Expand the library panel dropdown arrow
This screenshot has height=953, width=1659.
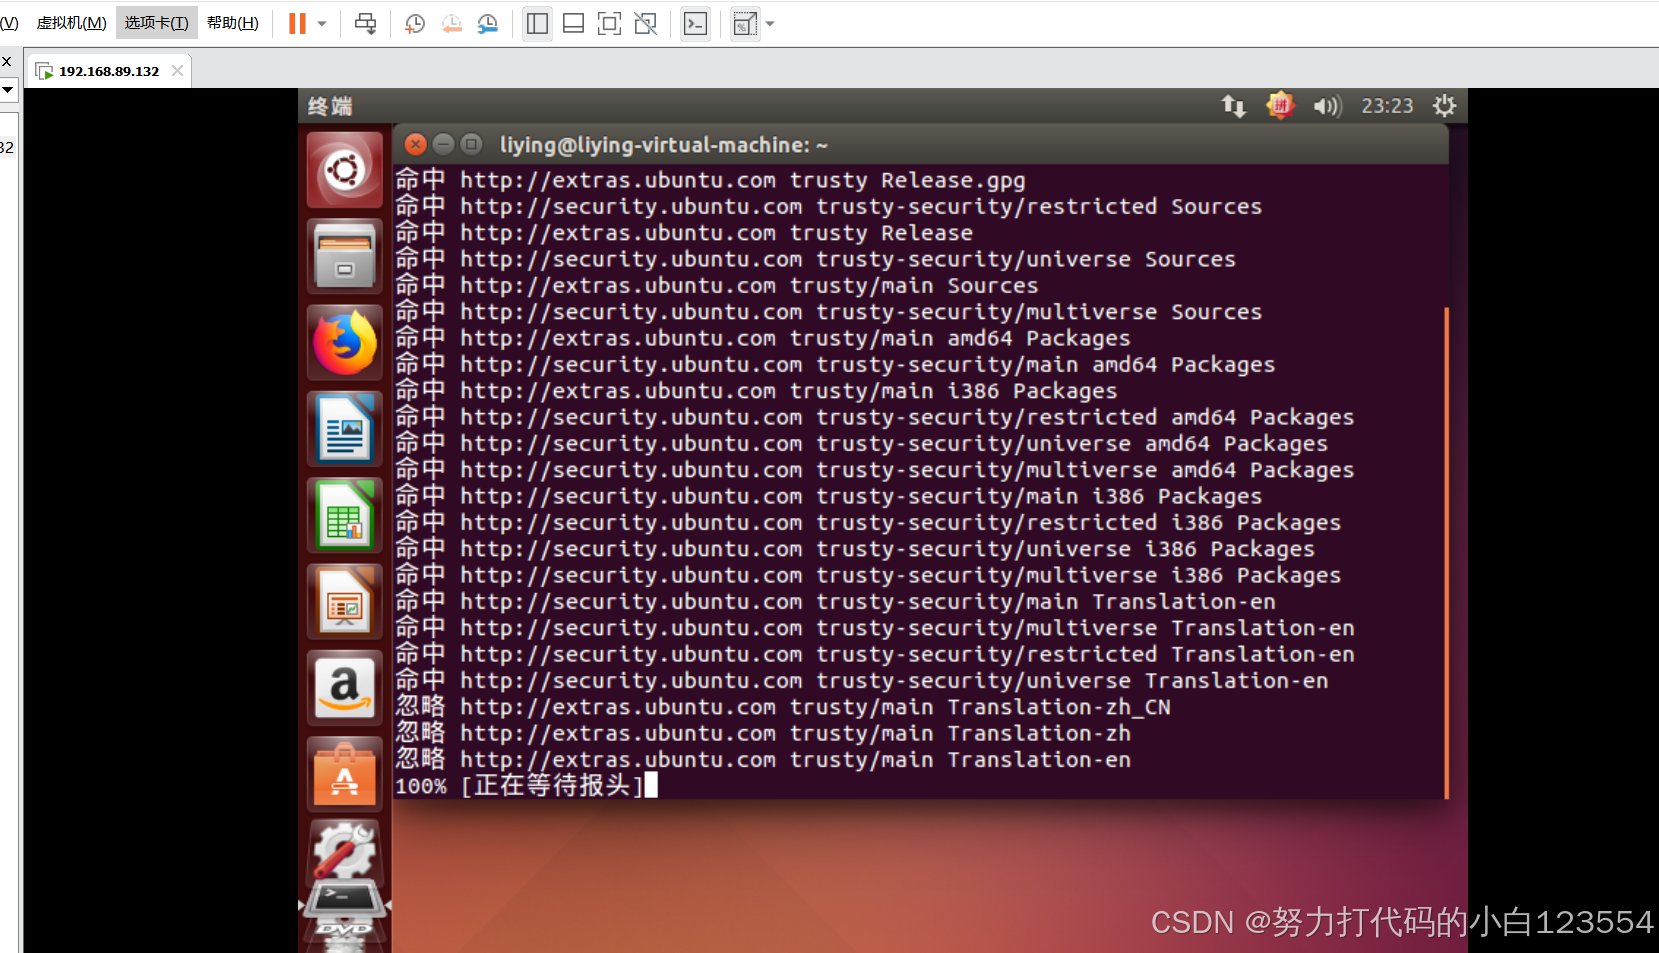[7, 90]
